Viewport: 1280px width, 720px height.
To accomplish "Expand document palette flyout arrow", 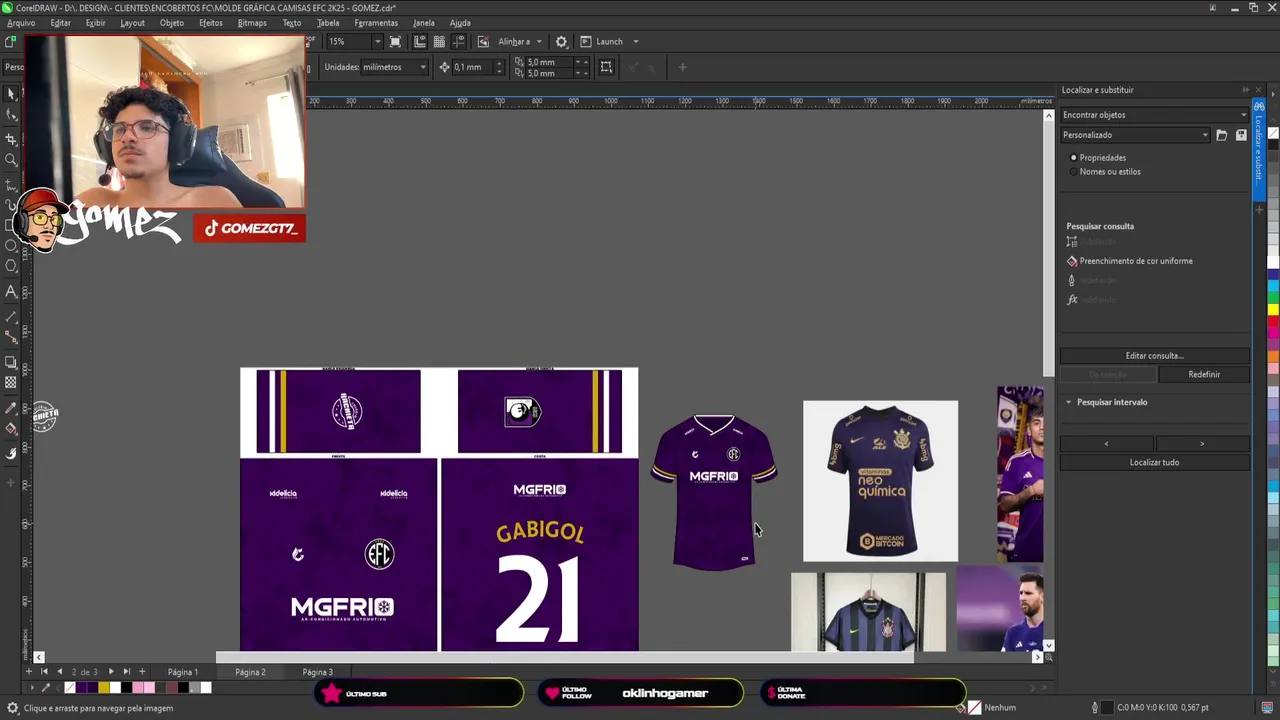I will (31, 688).
